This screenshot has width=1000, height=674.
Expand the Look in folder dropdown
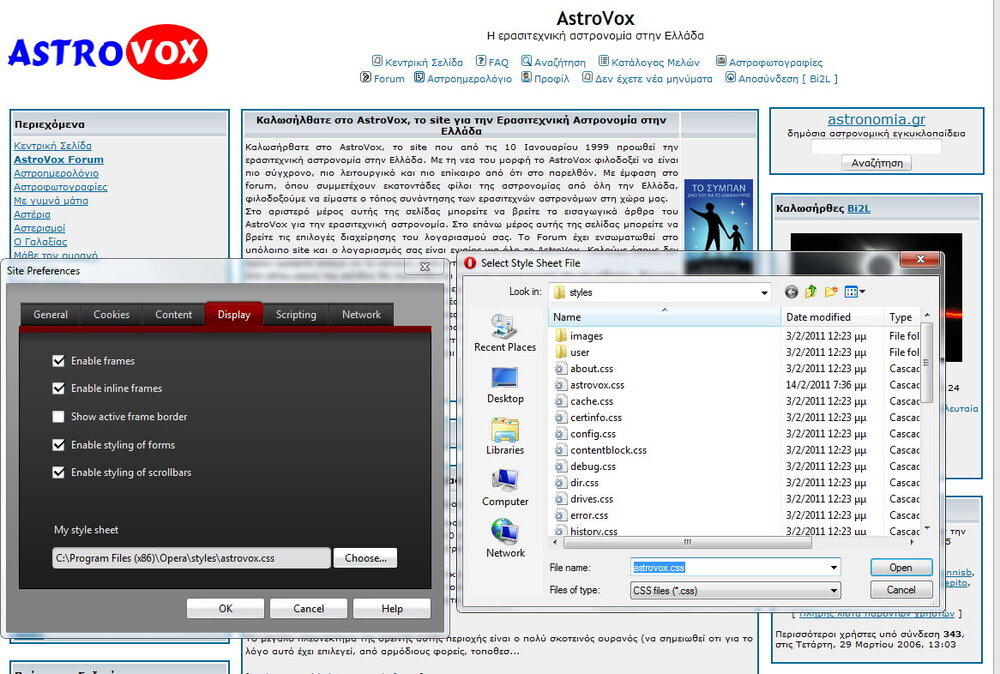764,293
